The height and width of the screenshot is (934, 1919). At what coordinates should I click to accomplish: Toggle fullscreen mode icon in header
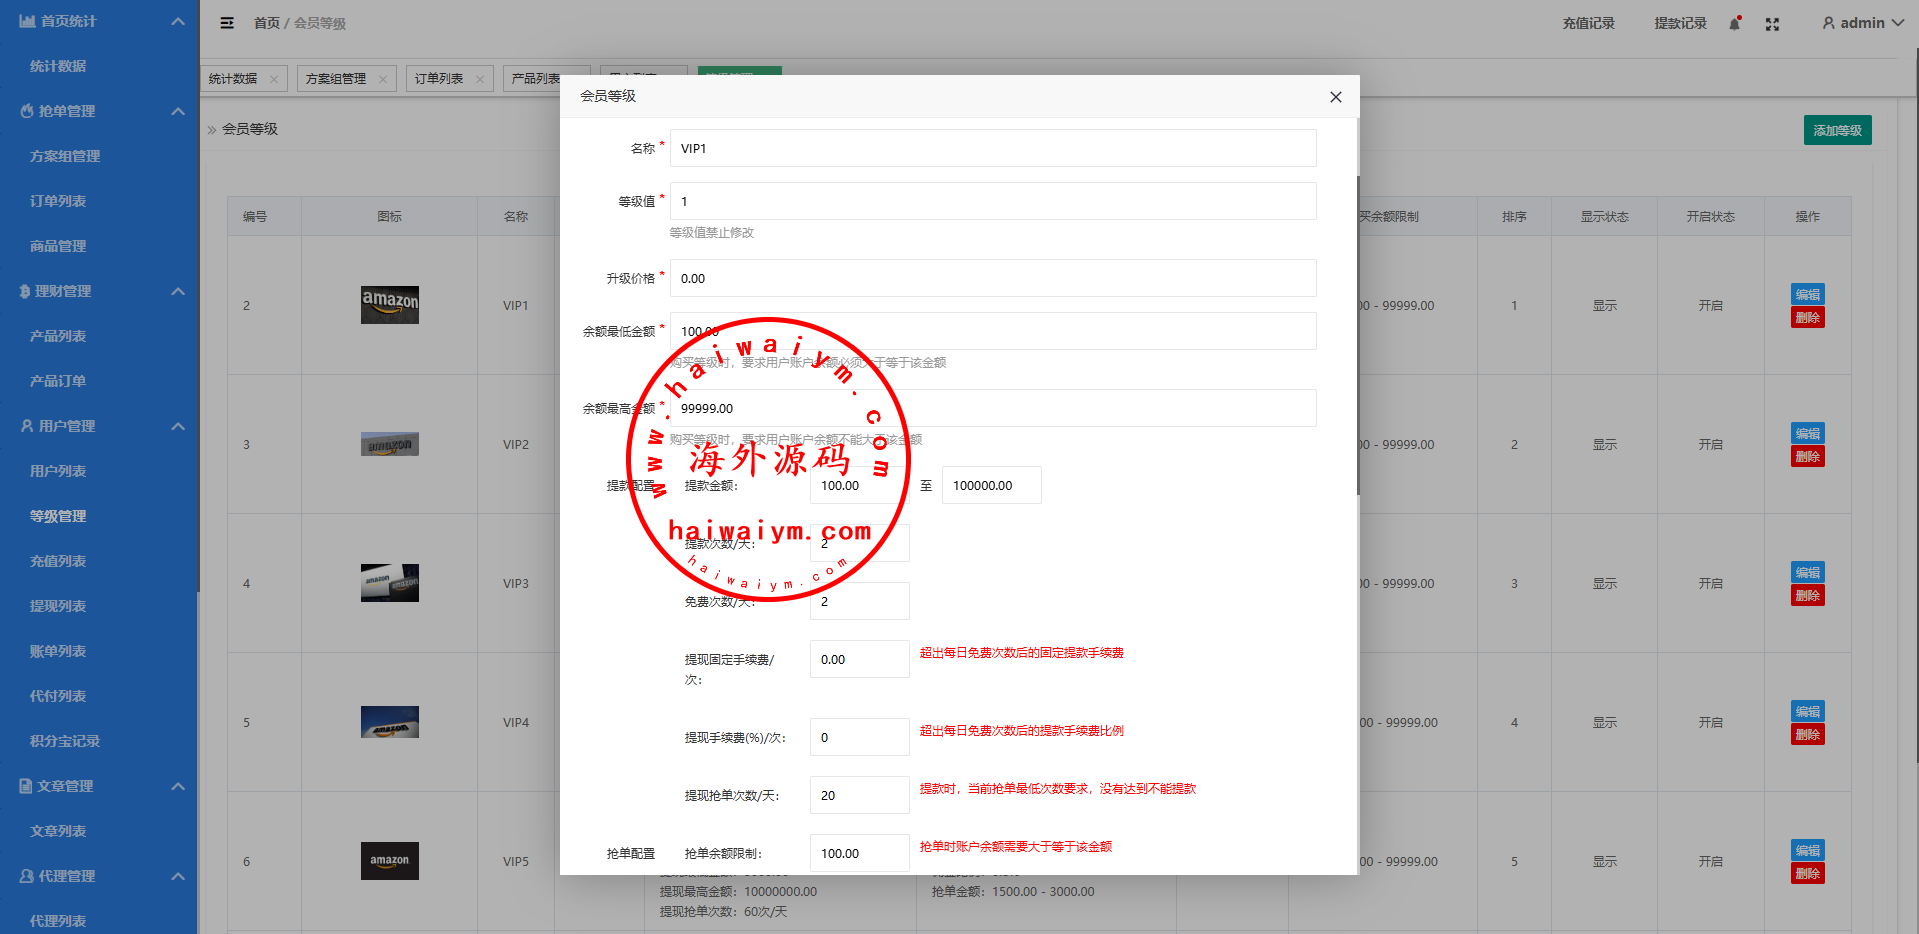[x=1772, y=24]
